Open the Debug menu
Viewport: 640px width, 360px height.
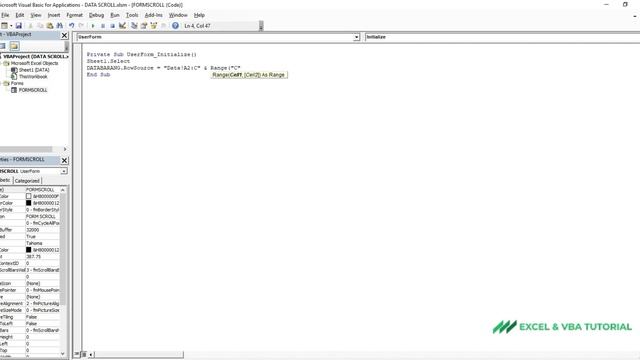point(96,15)
